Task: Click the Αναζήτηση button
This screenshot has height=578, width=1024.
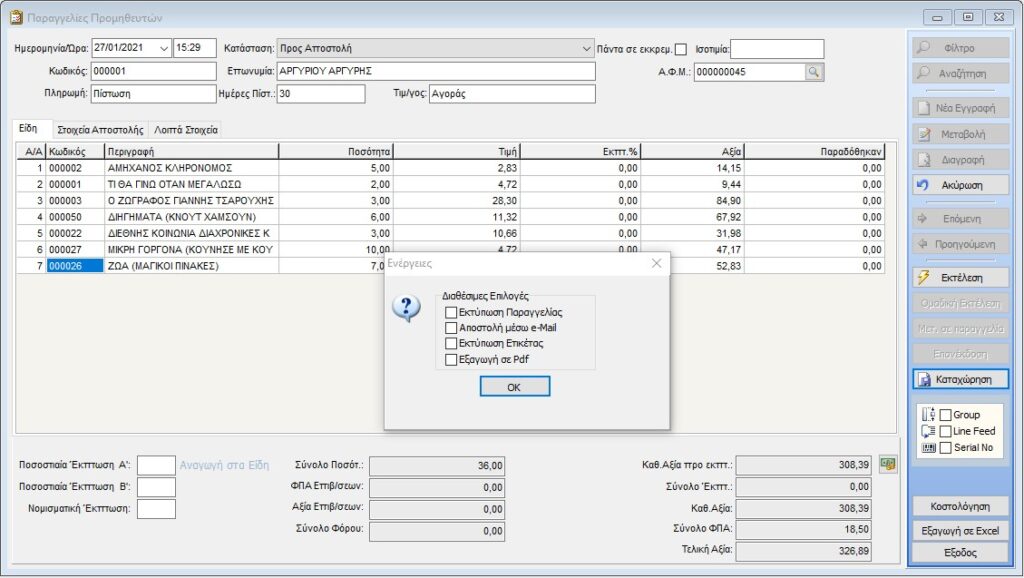Action: click(960, 73)
